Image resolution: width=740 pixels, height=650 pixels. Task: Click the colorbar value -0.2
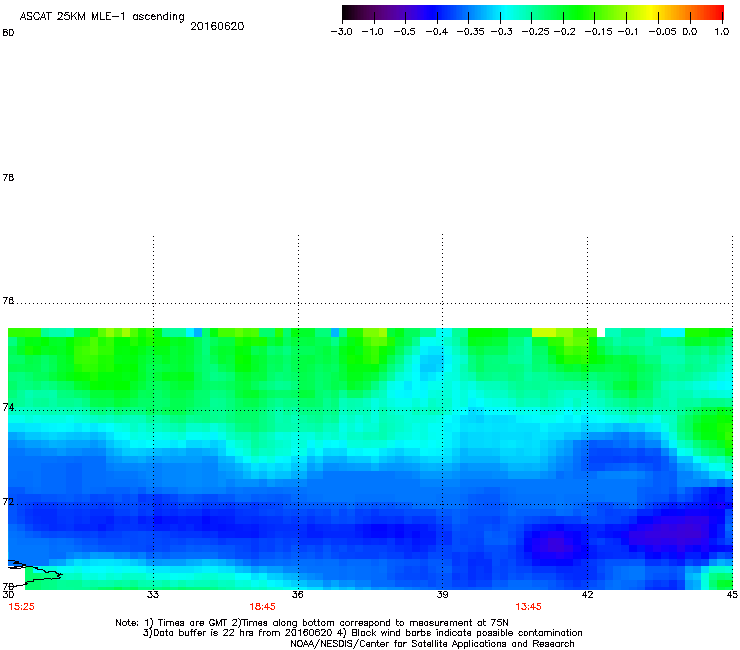point(564,32)
